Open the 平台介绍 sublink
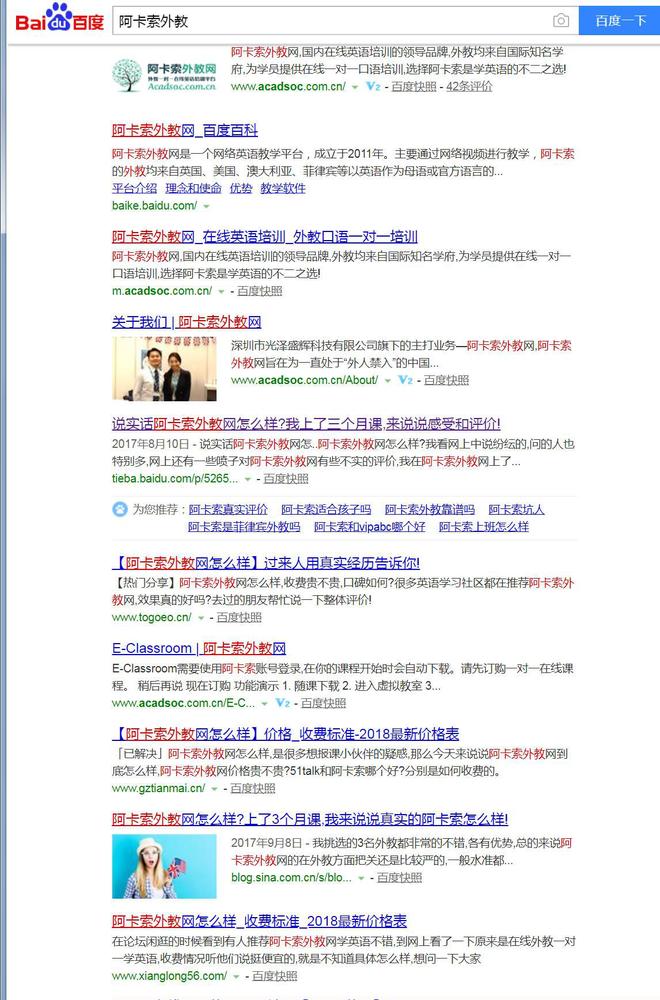The image size is (660, 1000). tap(135, 188)
